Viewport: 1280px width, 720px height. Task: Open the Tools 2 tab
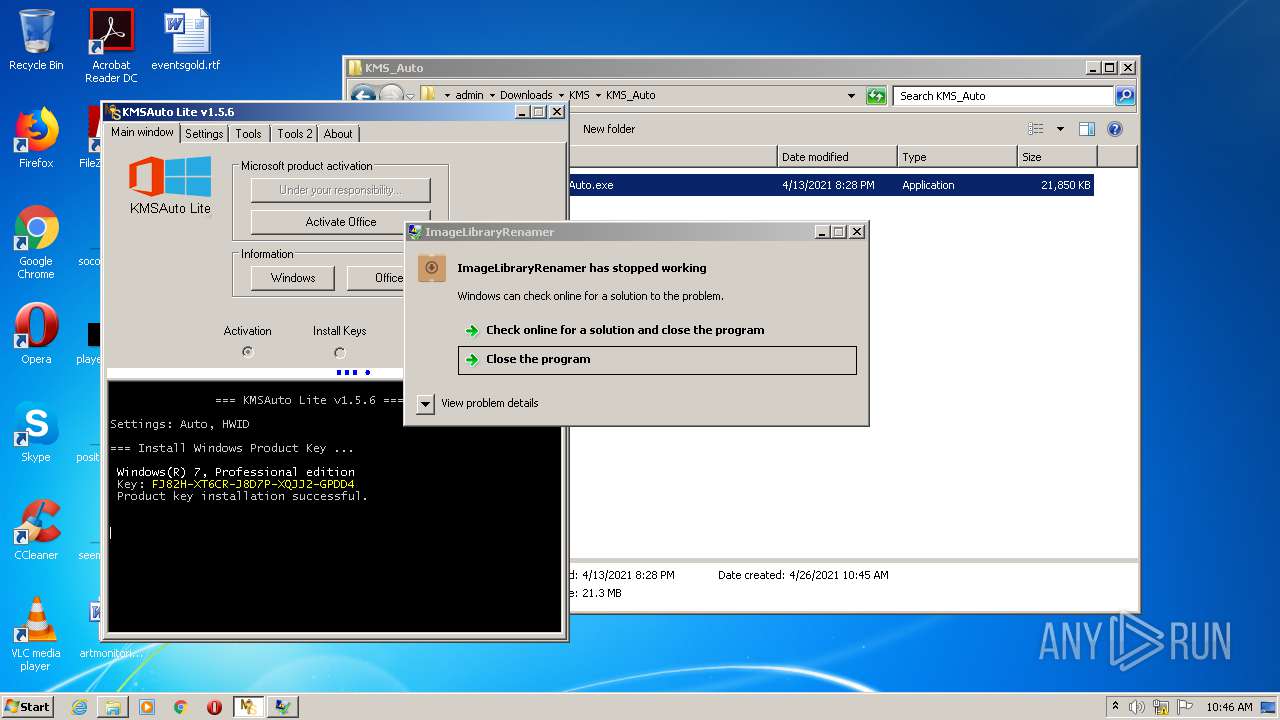click(295, 134)
